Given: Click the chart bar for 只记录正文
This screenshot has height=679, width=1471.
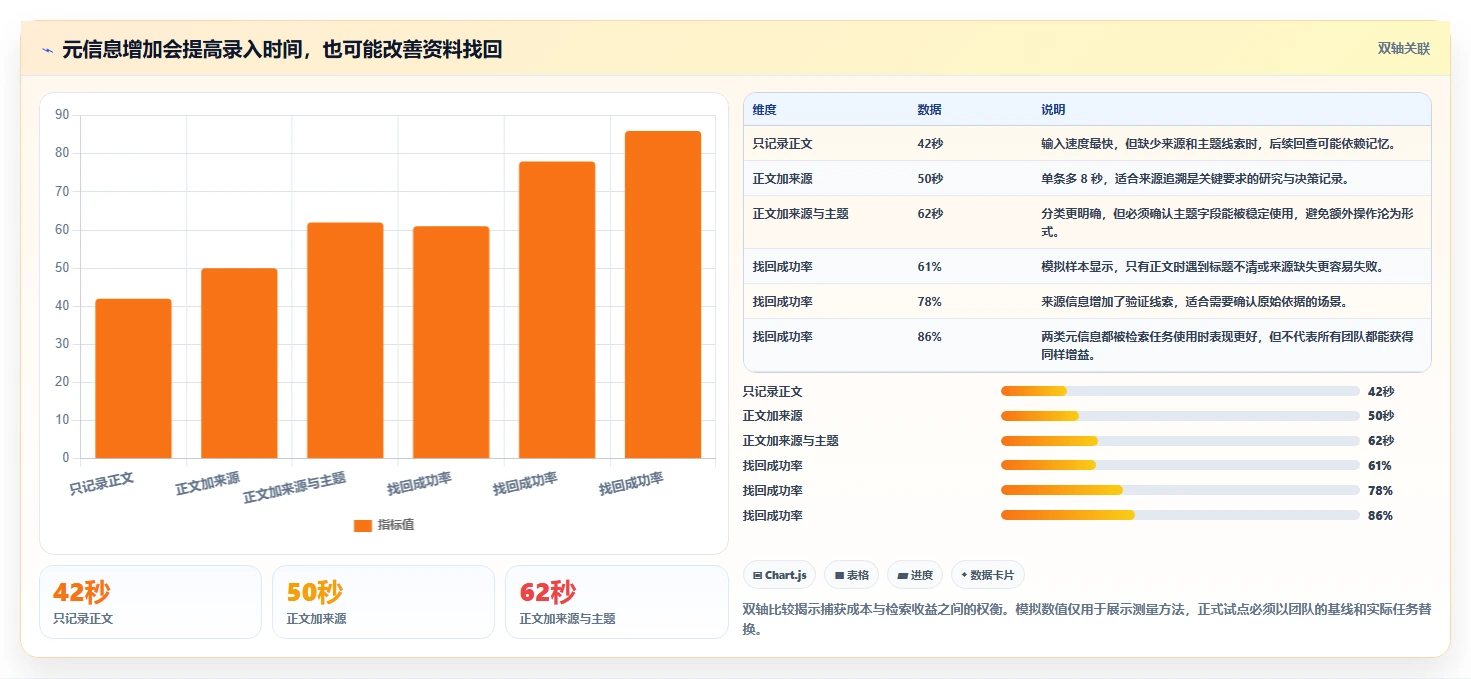Looking at the screenshot, I should coord(133,378).
